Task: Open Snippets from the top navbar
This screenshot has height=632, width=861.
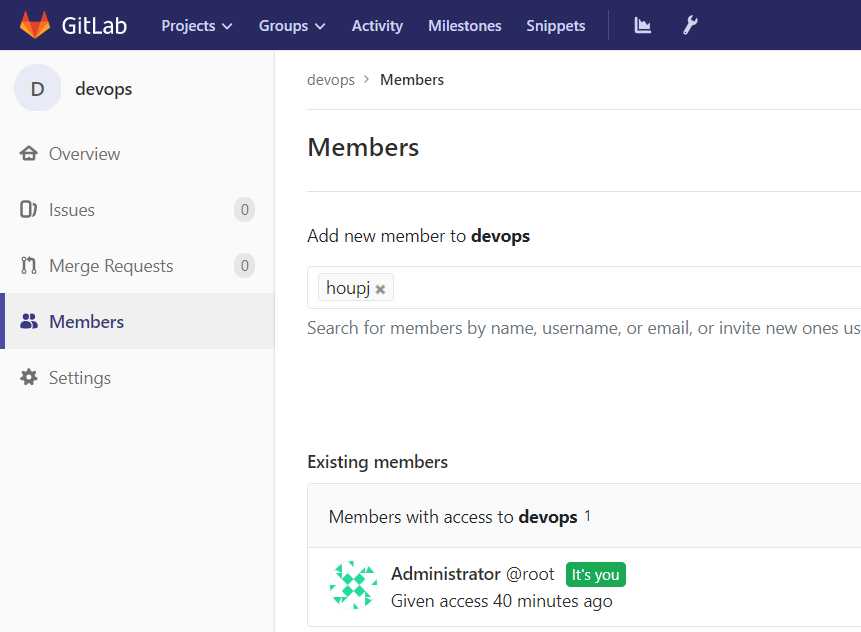Action: coord(556,26)
